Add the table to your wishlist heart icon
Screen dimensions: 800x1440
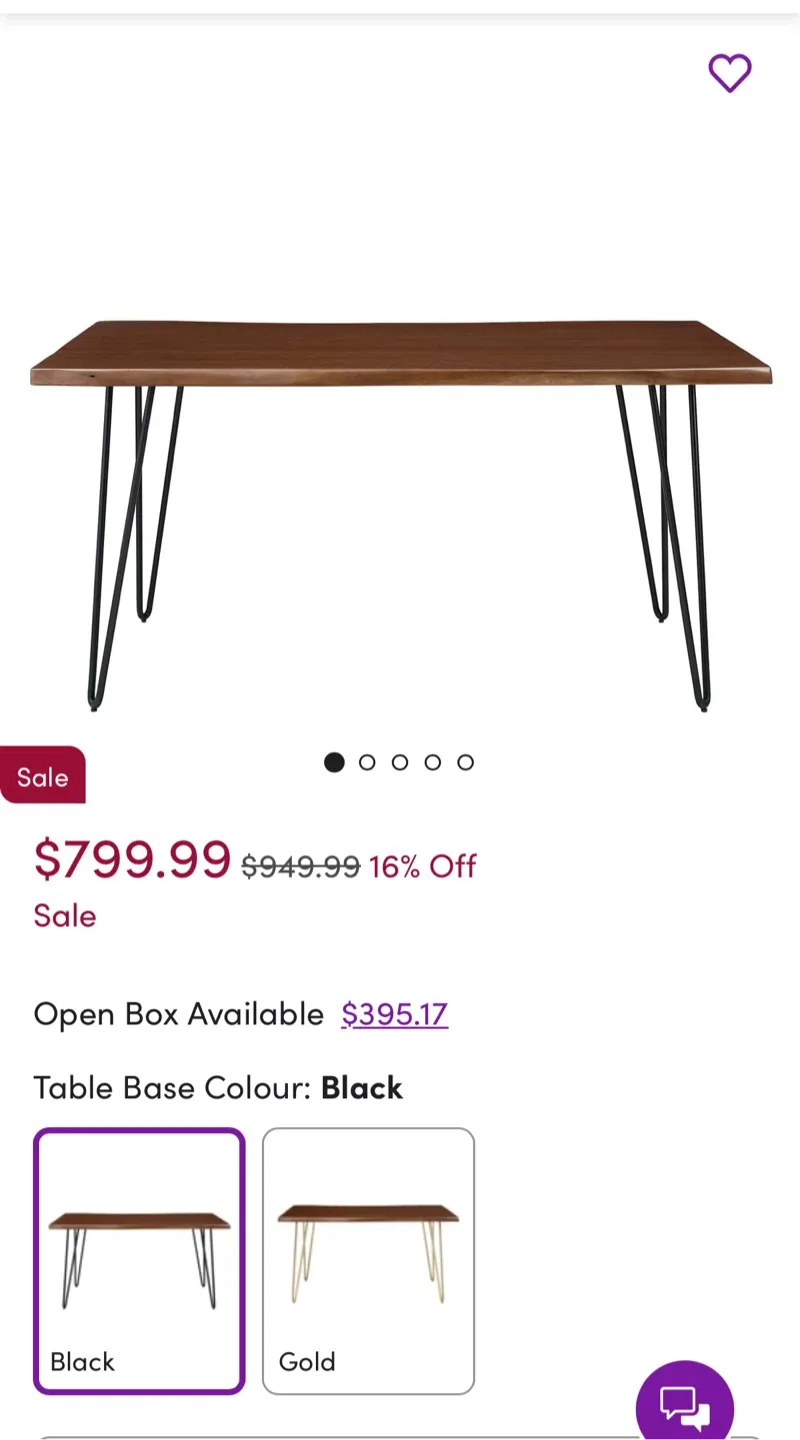(730, 73)
